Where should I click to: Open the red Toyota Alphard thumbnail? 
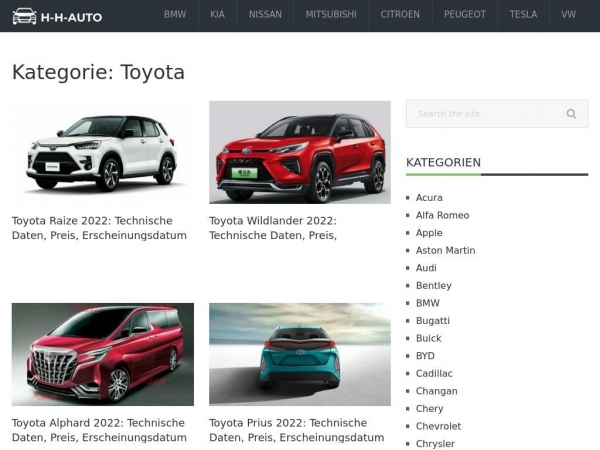pyautogui.click(x=103, y=354)
